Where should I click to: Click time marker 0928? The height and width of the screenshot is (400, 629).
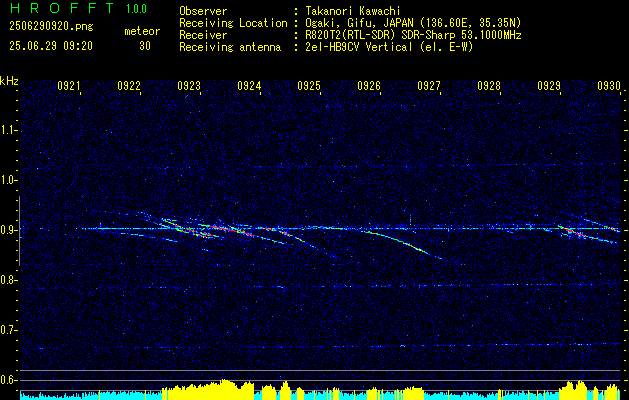point(489,86)
